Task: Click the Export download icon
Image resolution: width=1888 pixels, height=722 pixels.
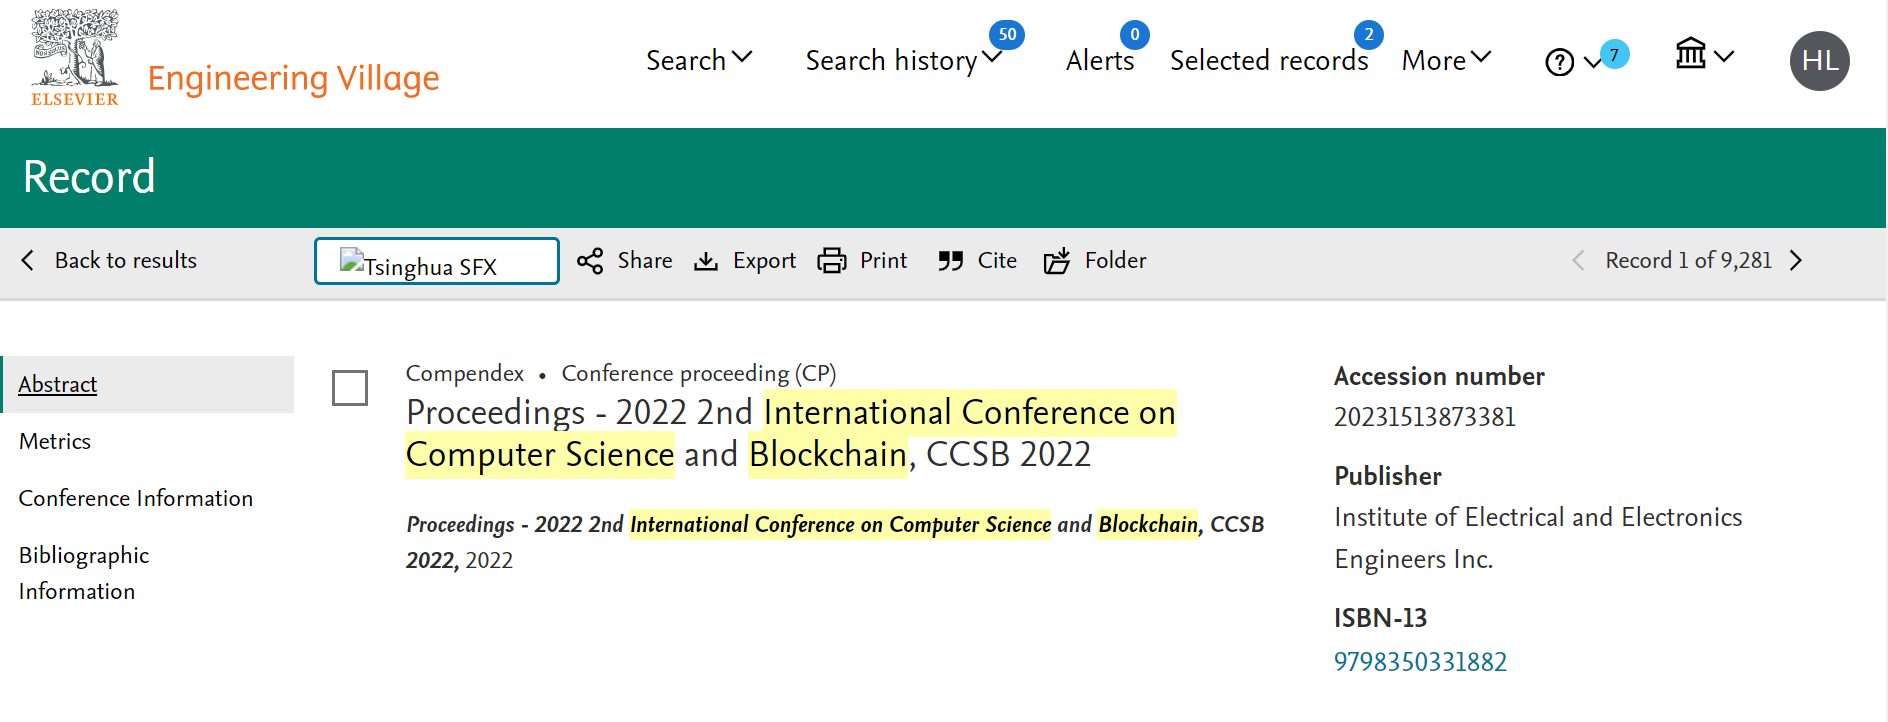Action: click(706, 261)
